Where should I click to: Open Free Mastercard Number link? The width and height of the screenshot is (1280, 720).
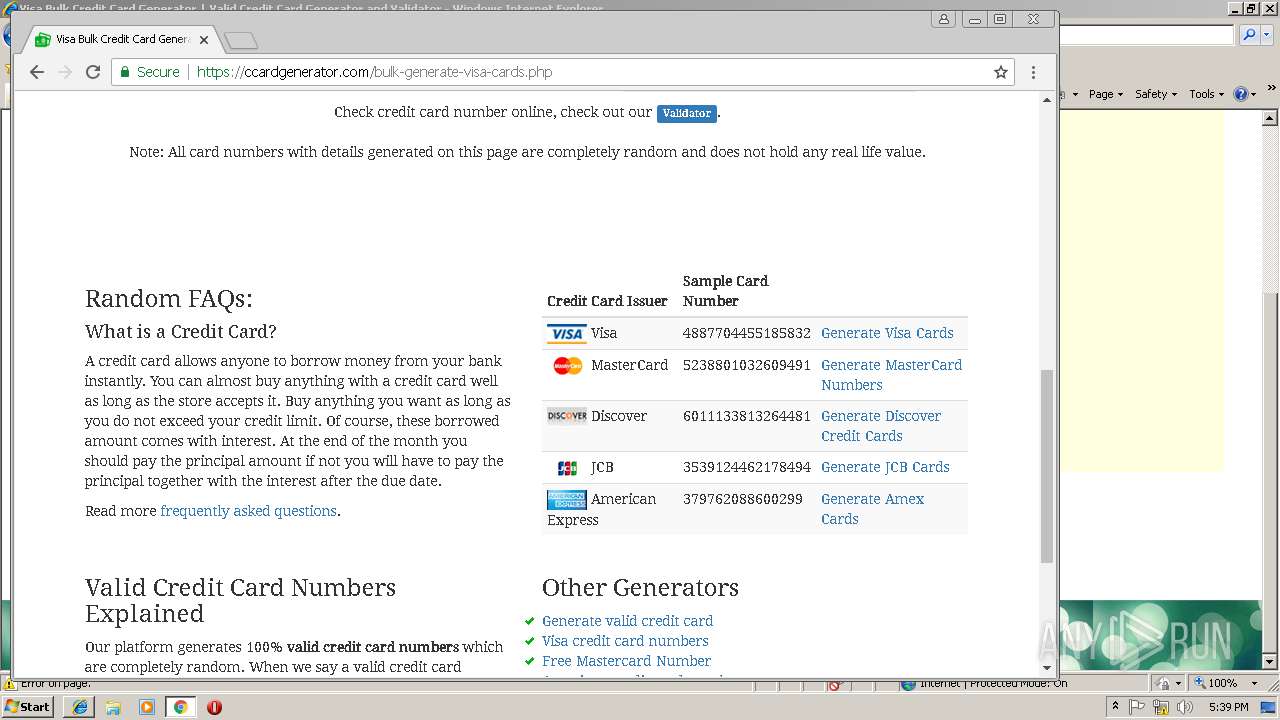click(626, 661)
